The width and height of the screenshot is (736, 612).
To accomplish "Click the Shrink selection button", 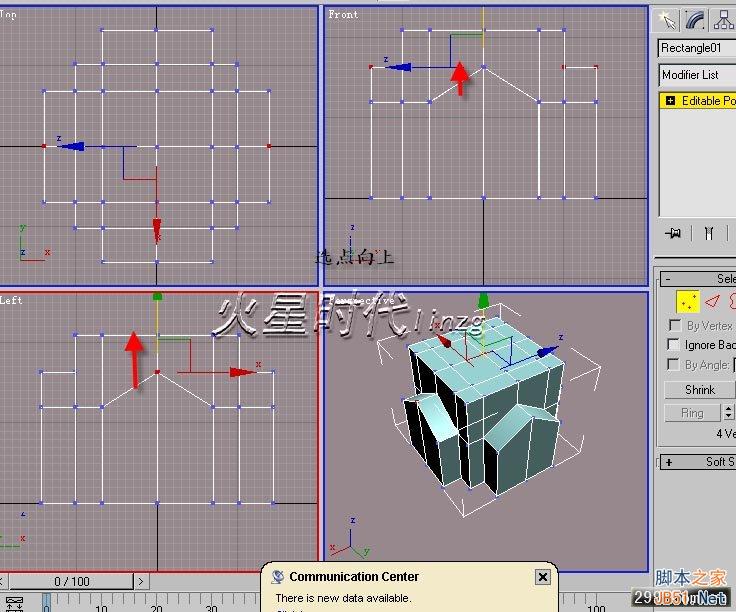I will [699, 390].
